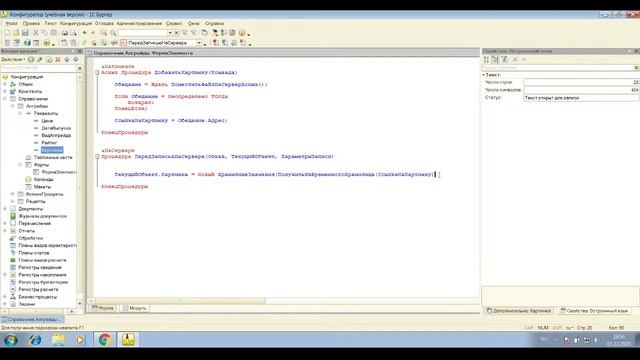The image size is (640, 360).
Task: Open the Конфигурация menu
Action: (x=76, y=24)
